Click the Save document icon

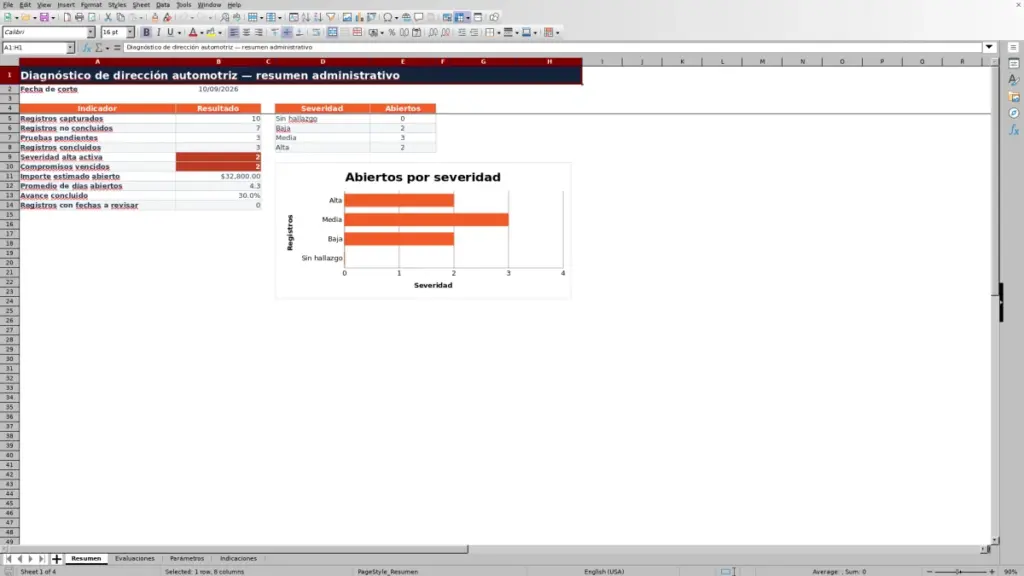coord(44,17)
